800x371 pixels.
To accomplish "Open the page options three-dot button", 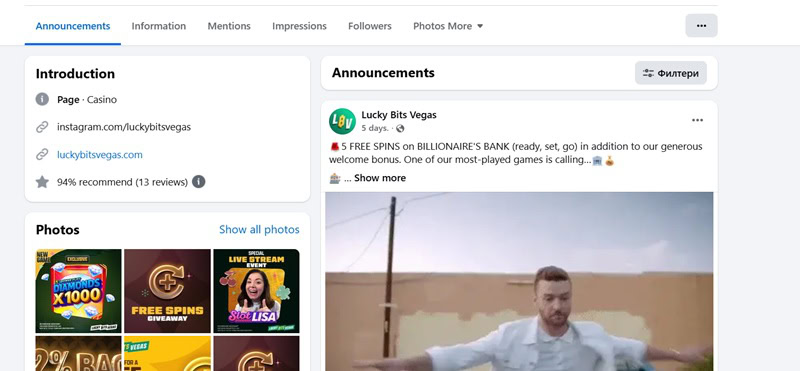I will (701, 26).
